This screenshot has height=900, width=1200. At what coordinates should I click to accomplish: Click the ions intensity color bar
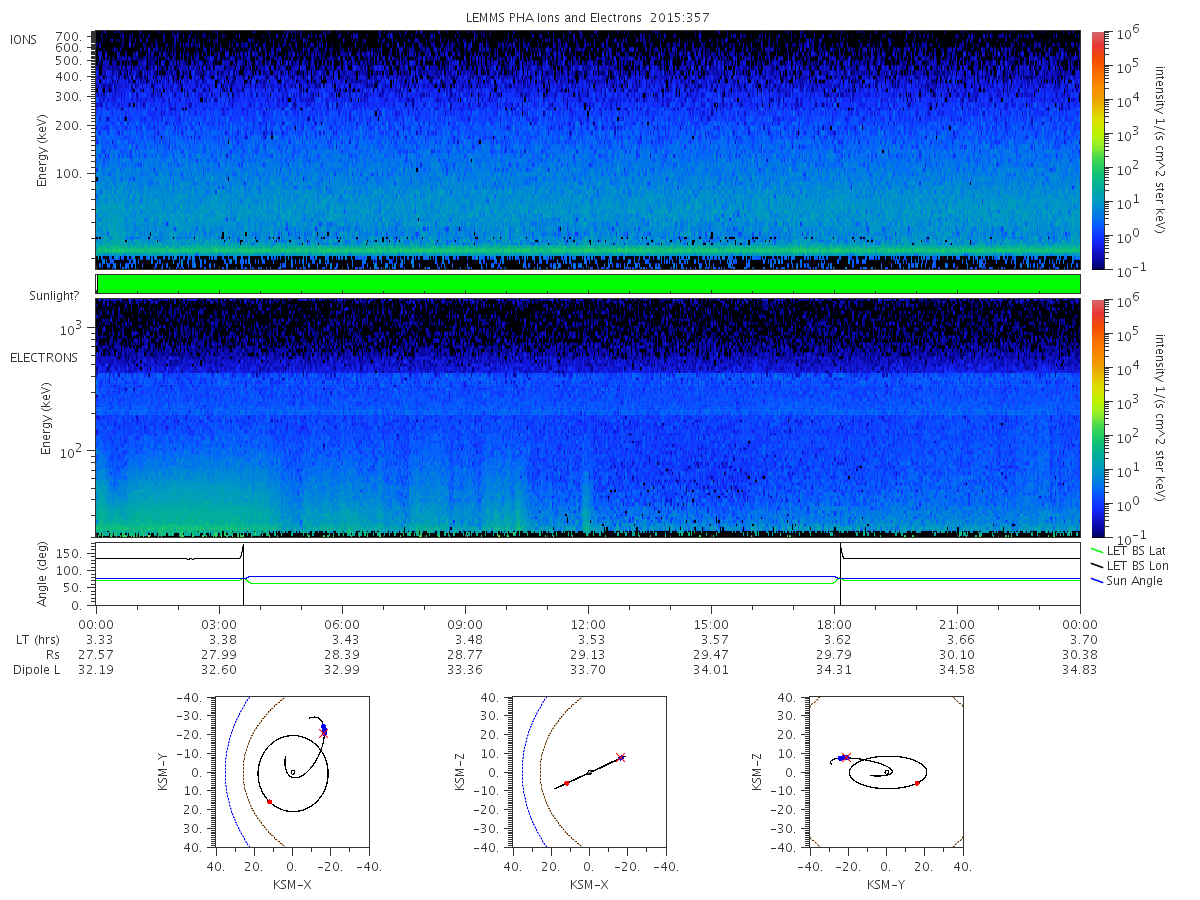click(1097, 150)
